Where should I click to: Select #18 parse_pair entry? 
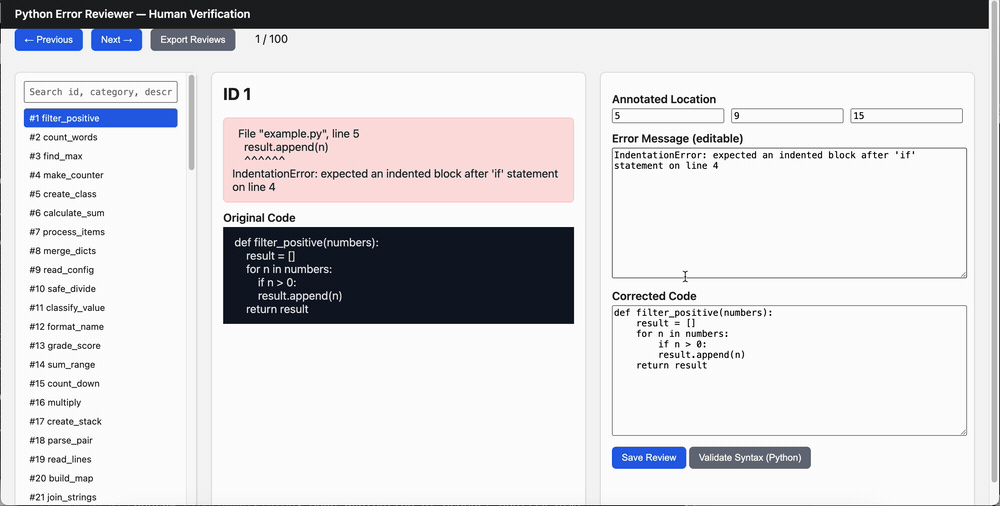tap(101, 440)
